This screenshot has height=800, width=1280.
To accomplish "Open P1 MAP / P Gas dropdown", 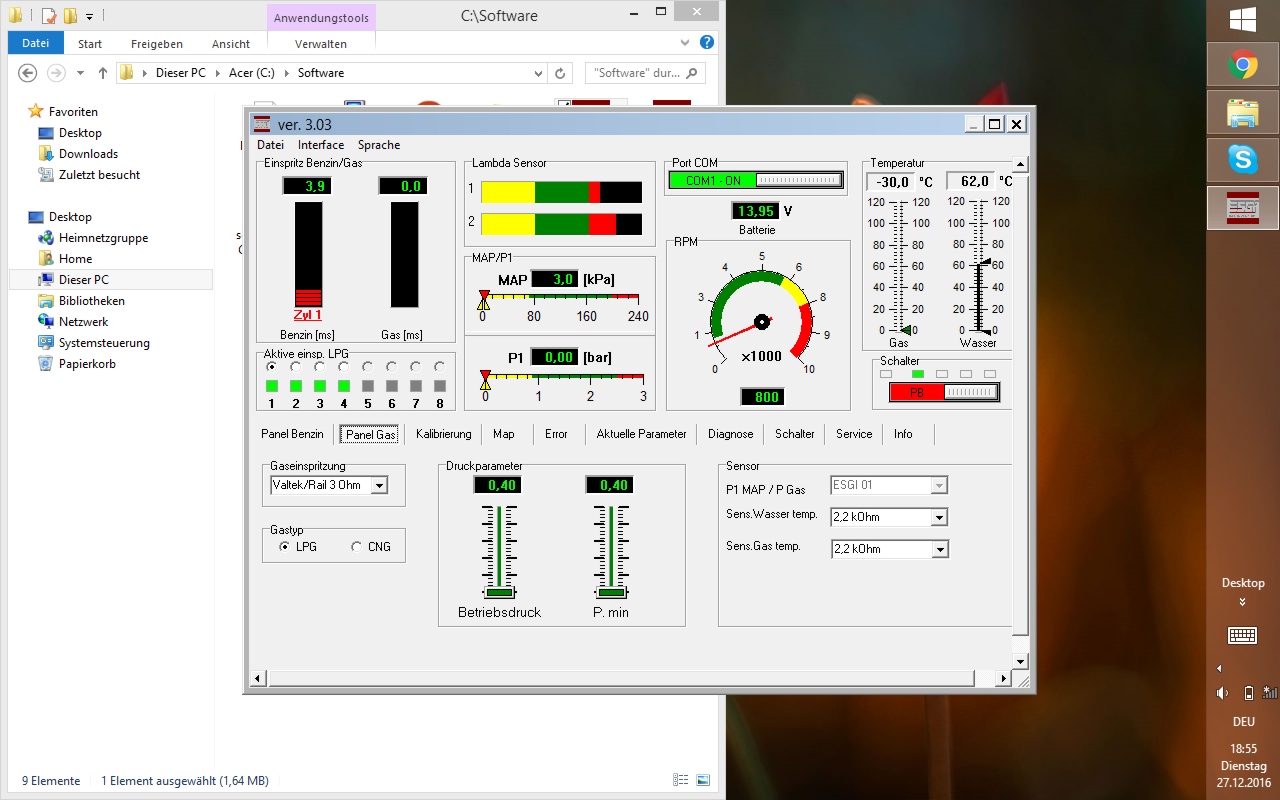I will pyautogui.click(x=938, y=486).
